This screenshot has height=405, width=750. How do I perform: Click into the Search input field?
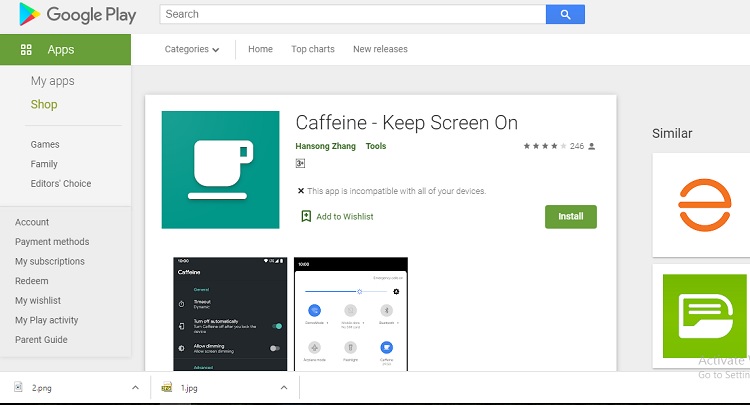point(353,14)
